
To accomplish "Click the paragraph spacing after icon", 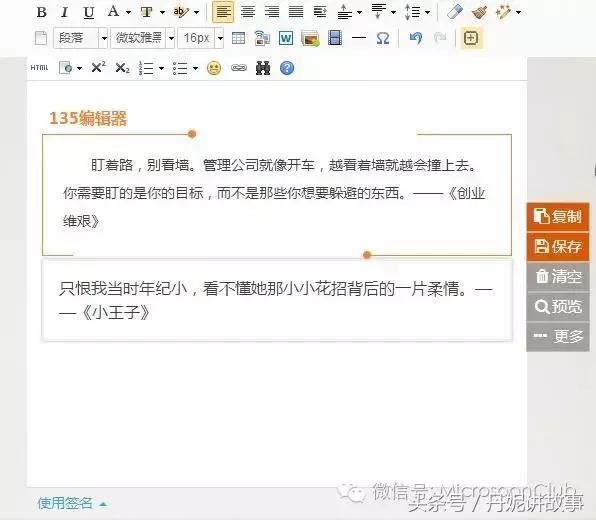I will [x=379, y=12].
